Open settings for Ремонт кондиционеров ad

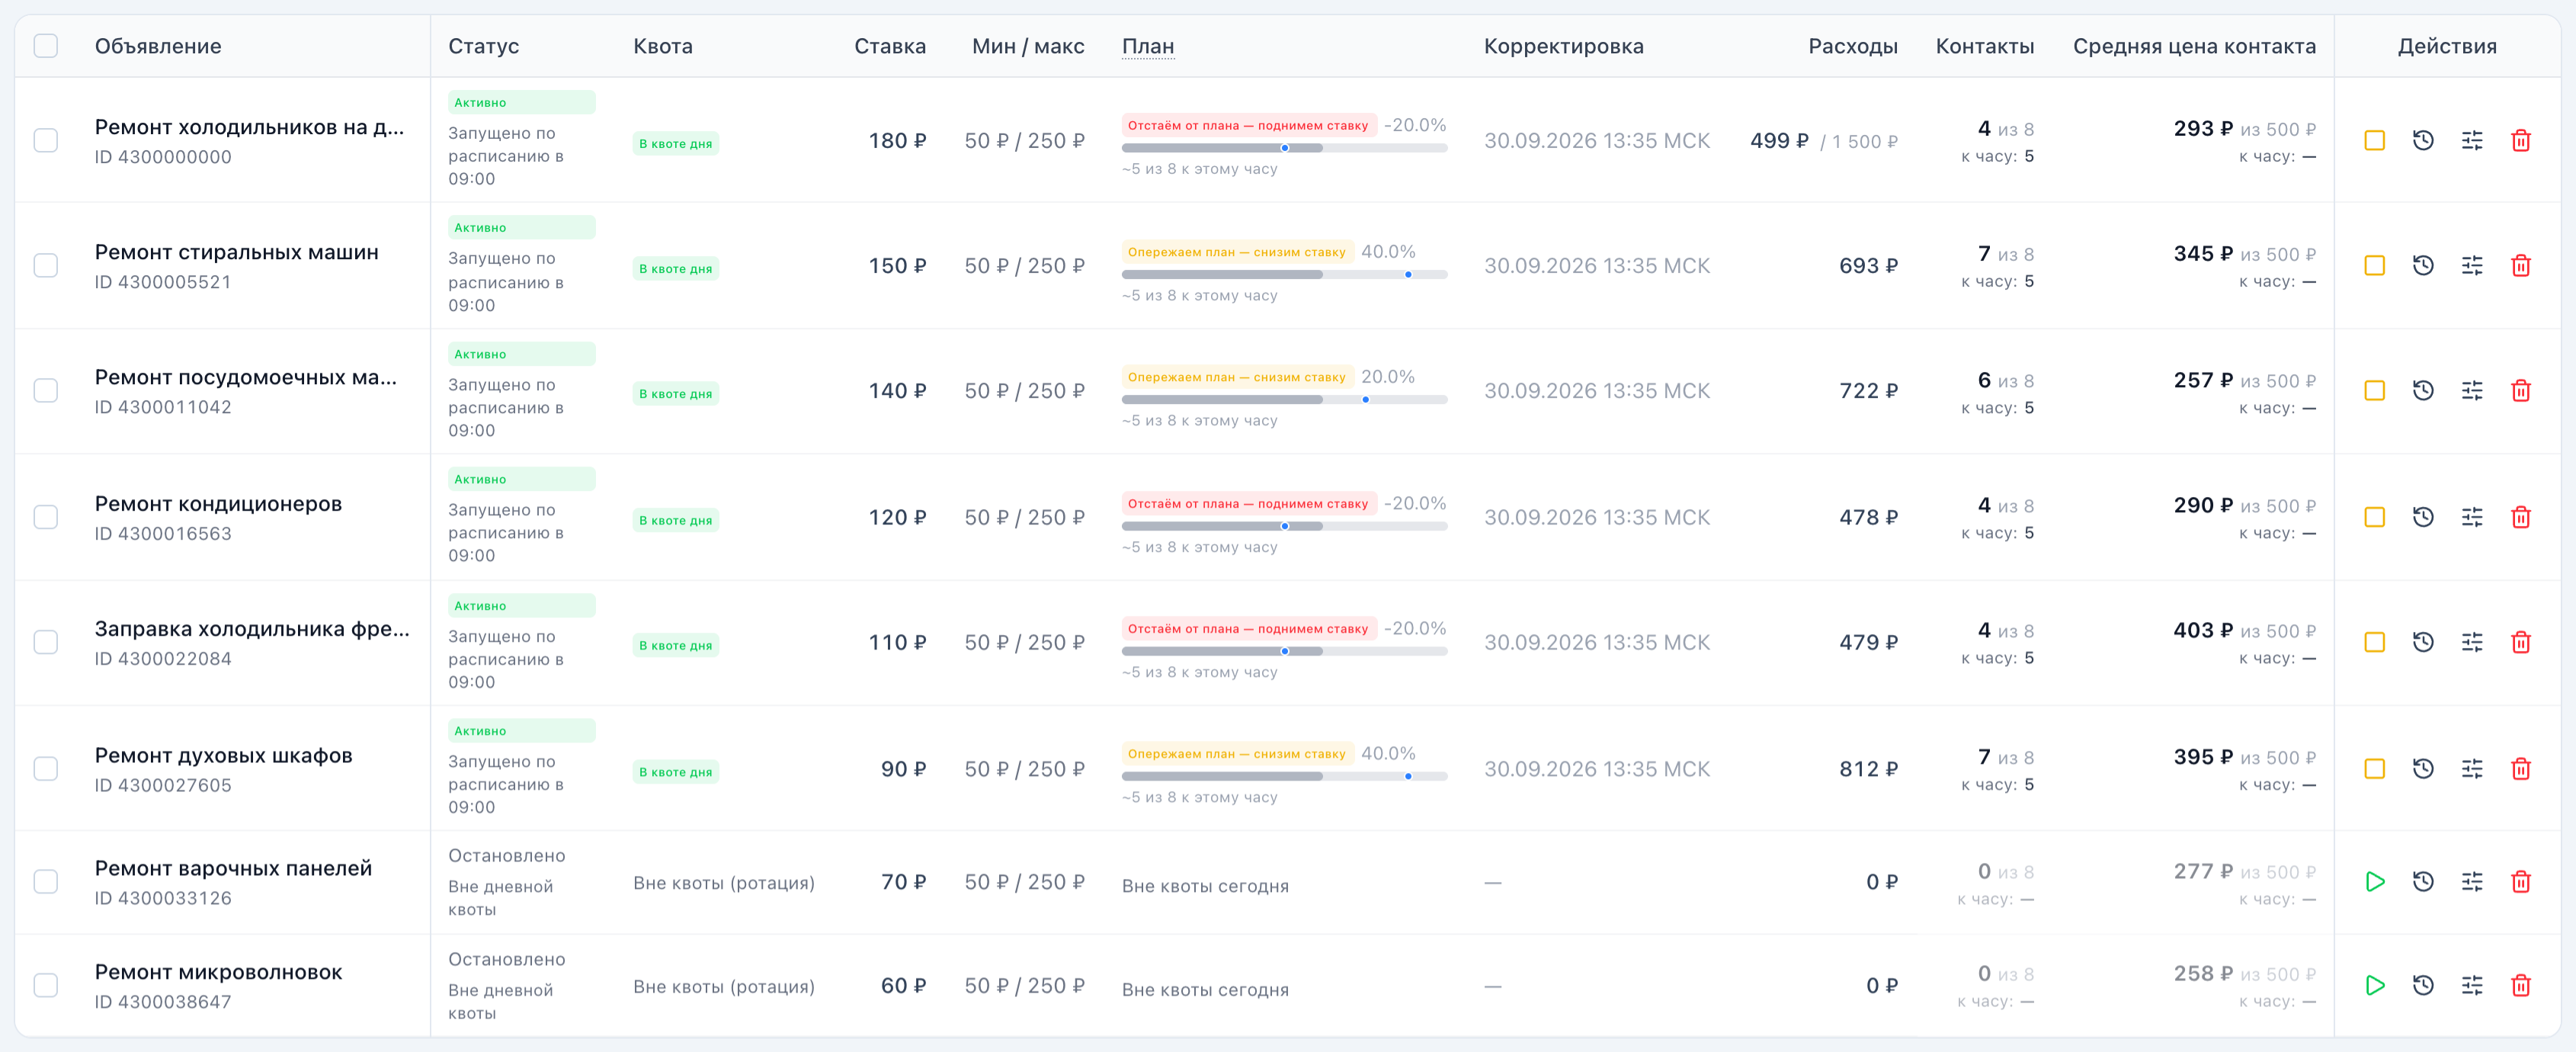tap(2471, 517)
